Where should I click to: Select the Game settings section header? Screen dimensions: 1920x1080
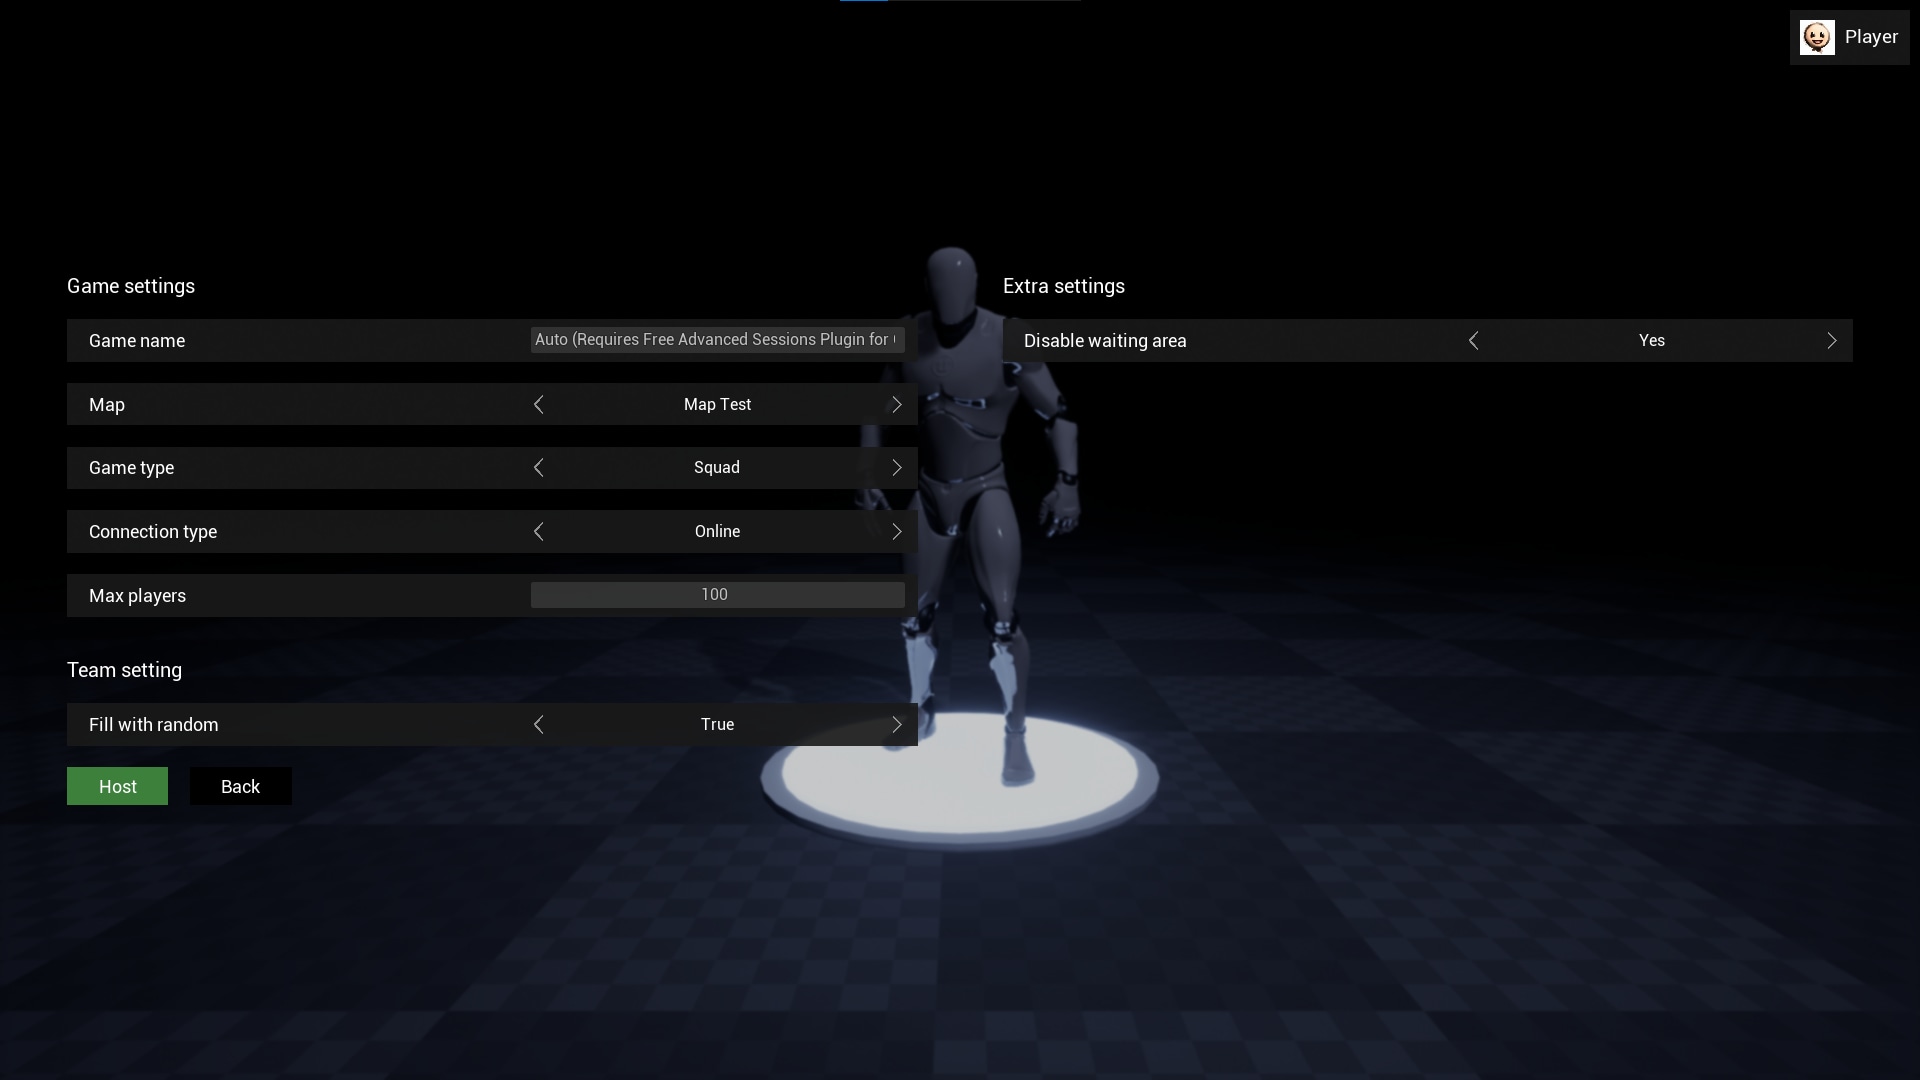click(130, 286)
